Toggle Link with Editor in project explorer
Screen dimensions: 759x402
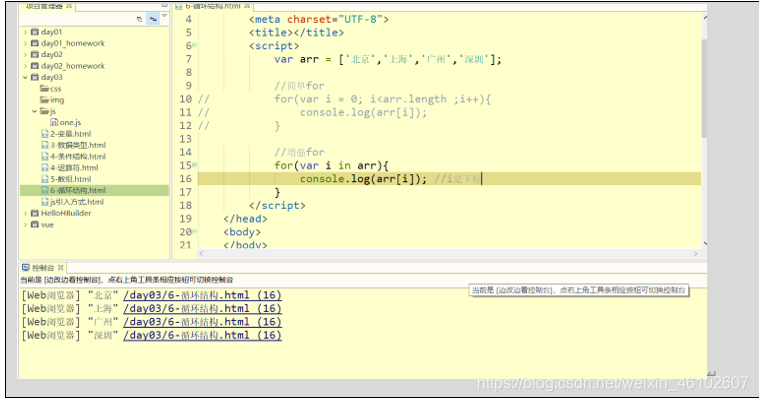click(x=153, y=19)
